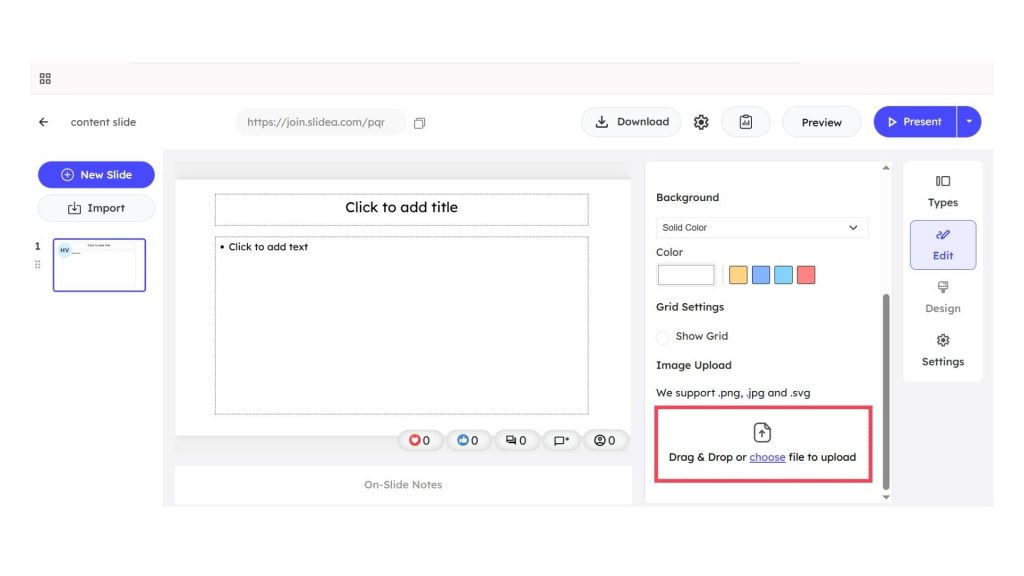Screen dimensions: 1024x576
Task: Open the settings gear in the top bar
Action: [x=701, y=121]
